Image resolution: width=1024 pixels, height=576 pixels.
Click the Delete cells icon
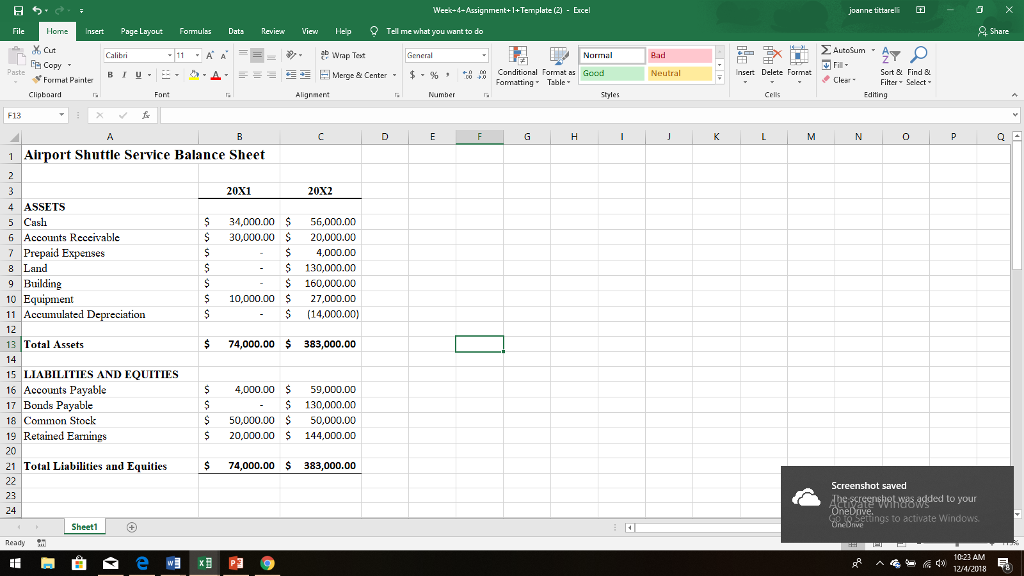(772, 57)
